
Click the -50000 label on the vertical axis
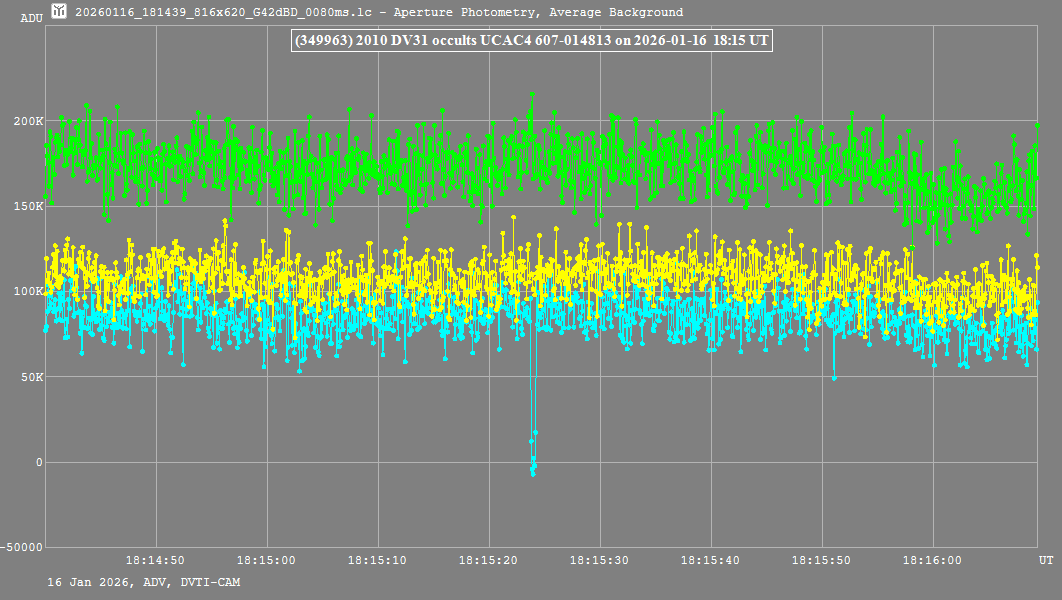click(x=23, y=547)
